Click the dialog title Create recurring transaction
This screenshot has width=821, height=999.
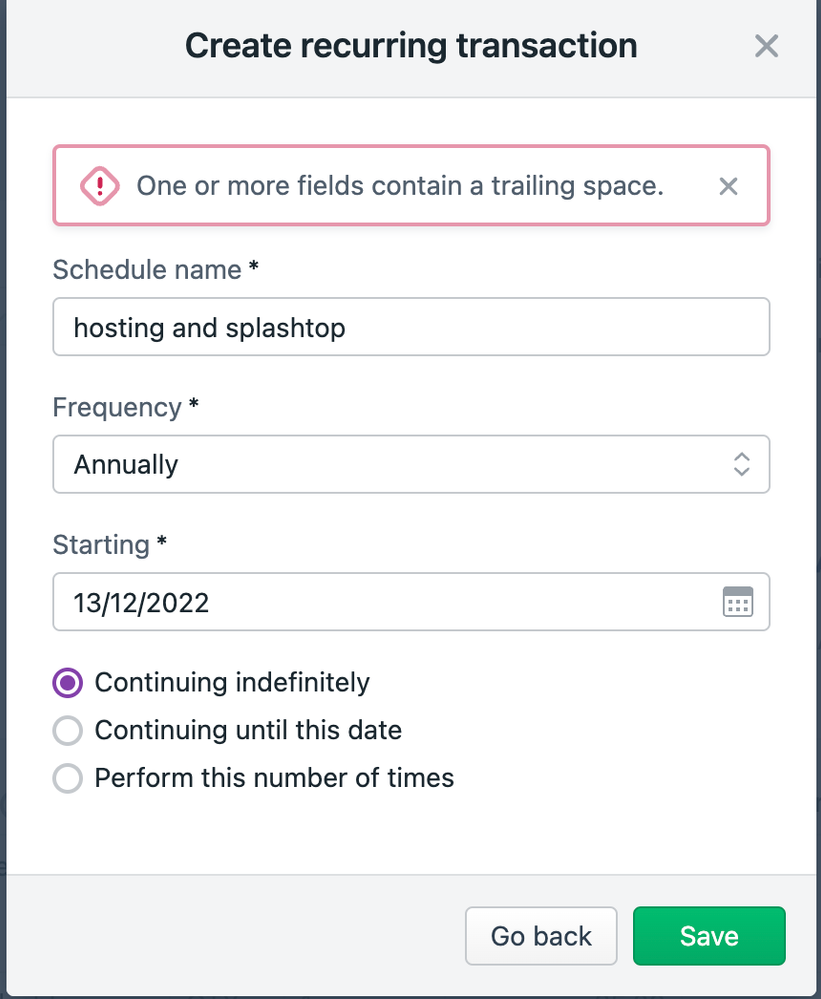click(x=411, y=46)
